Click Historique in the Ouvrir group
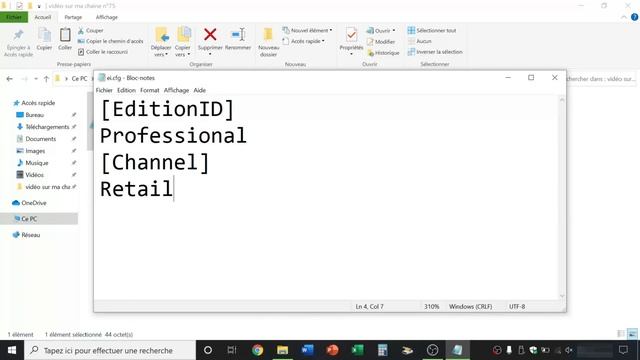Viewport: 640px width, 360px height. click(383, 53)
